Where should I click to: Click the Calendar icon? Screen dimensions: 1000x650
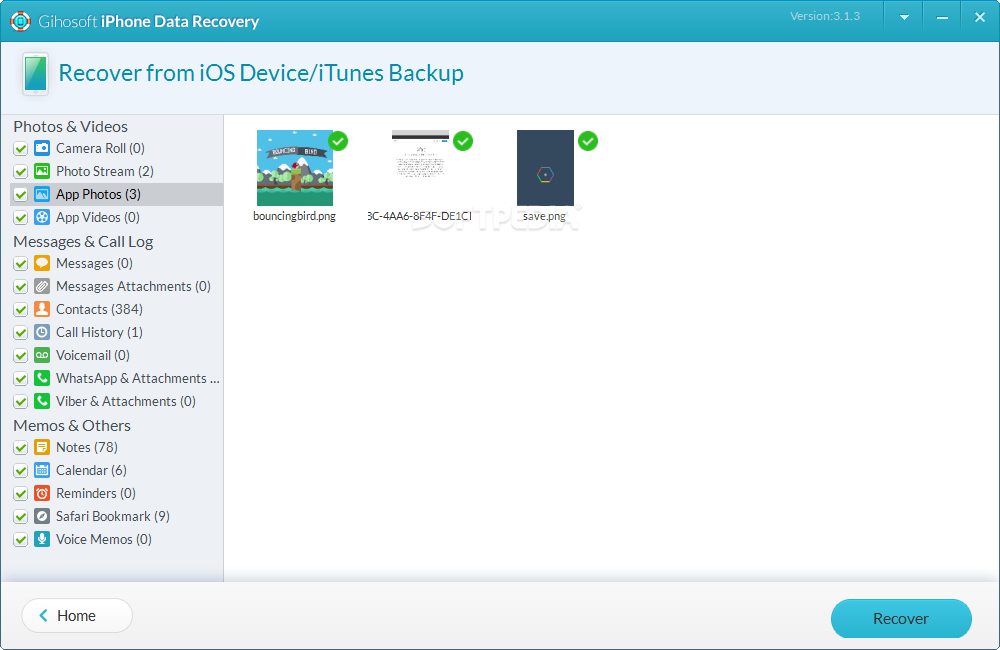coord(42,469)
